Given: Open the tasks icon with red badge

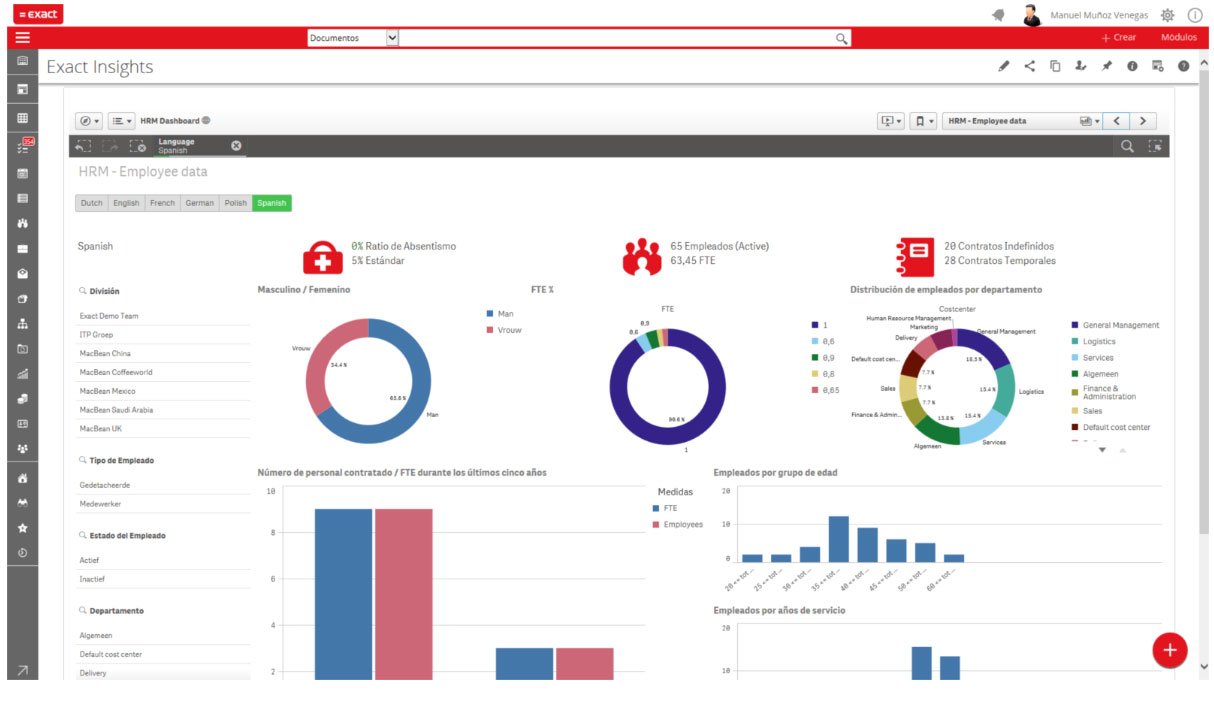Looking at the screenshot, I should coord(22,145).
